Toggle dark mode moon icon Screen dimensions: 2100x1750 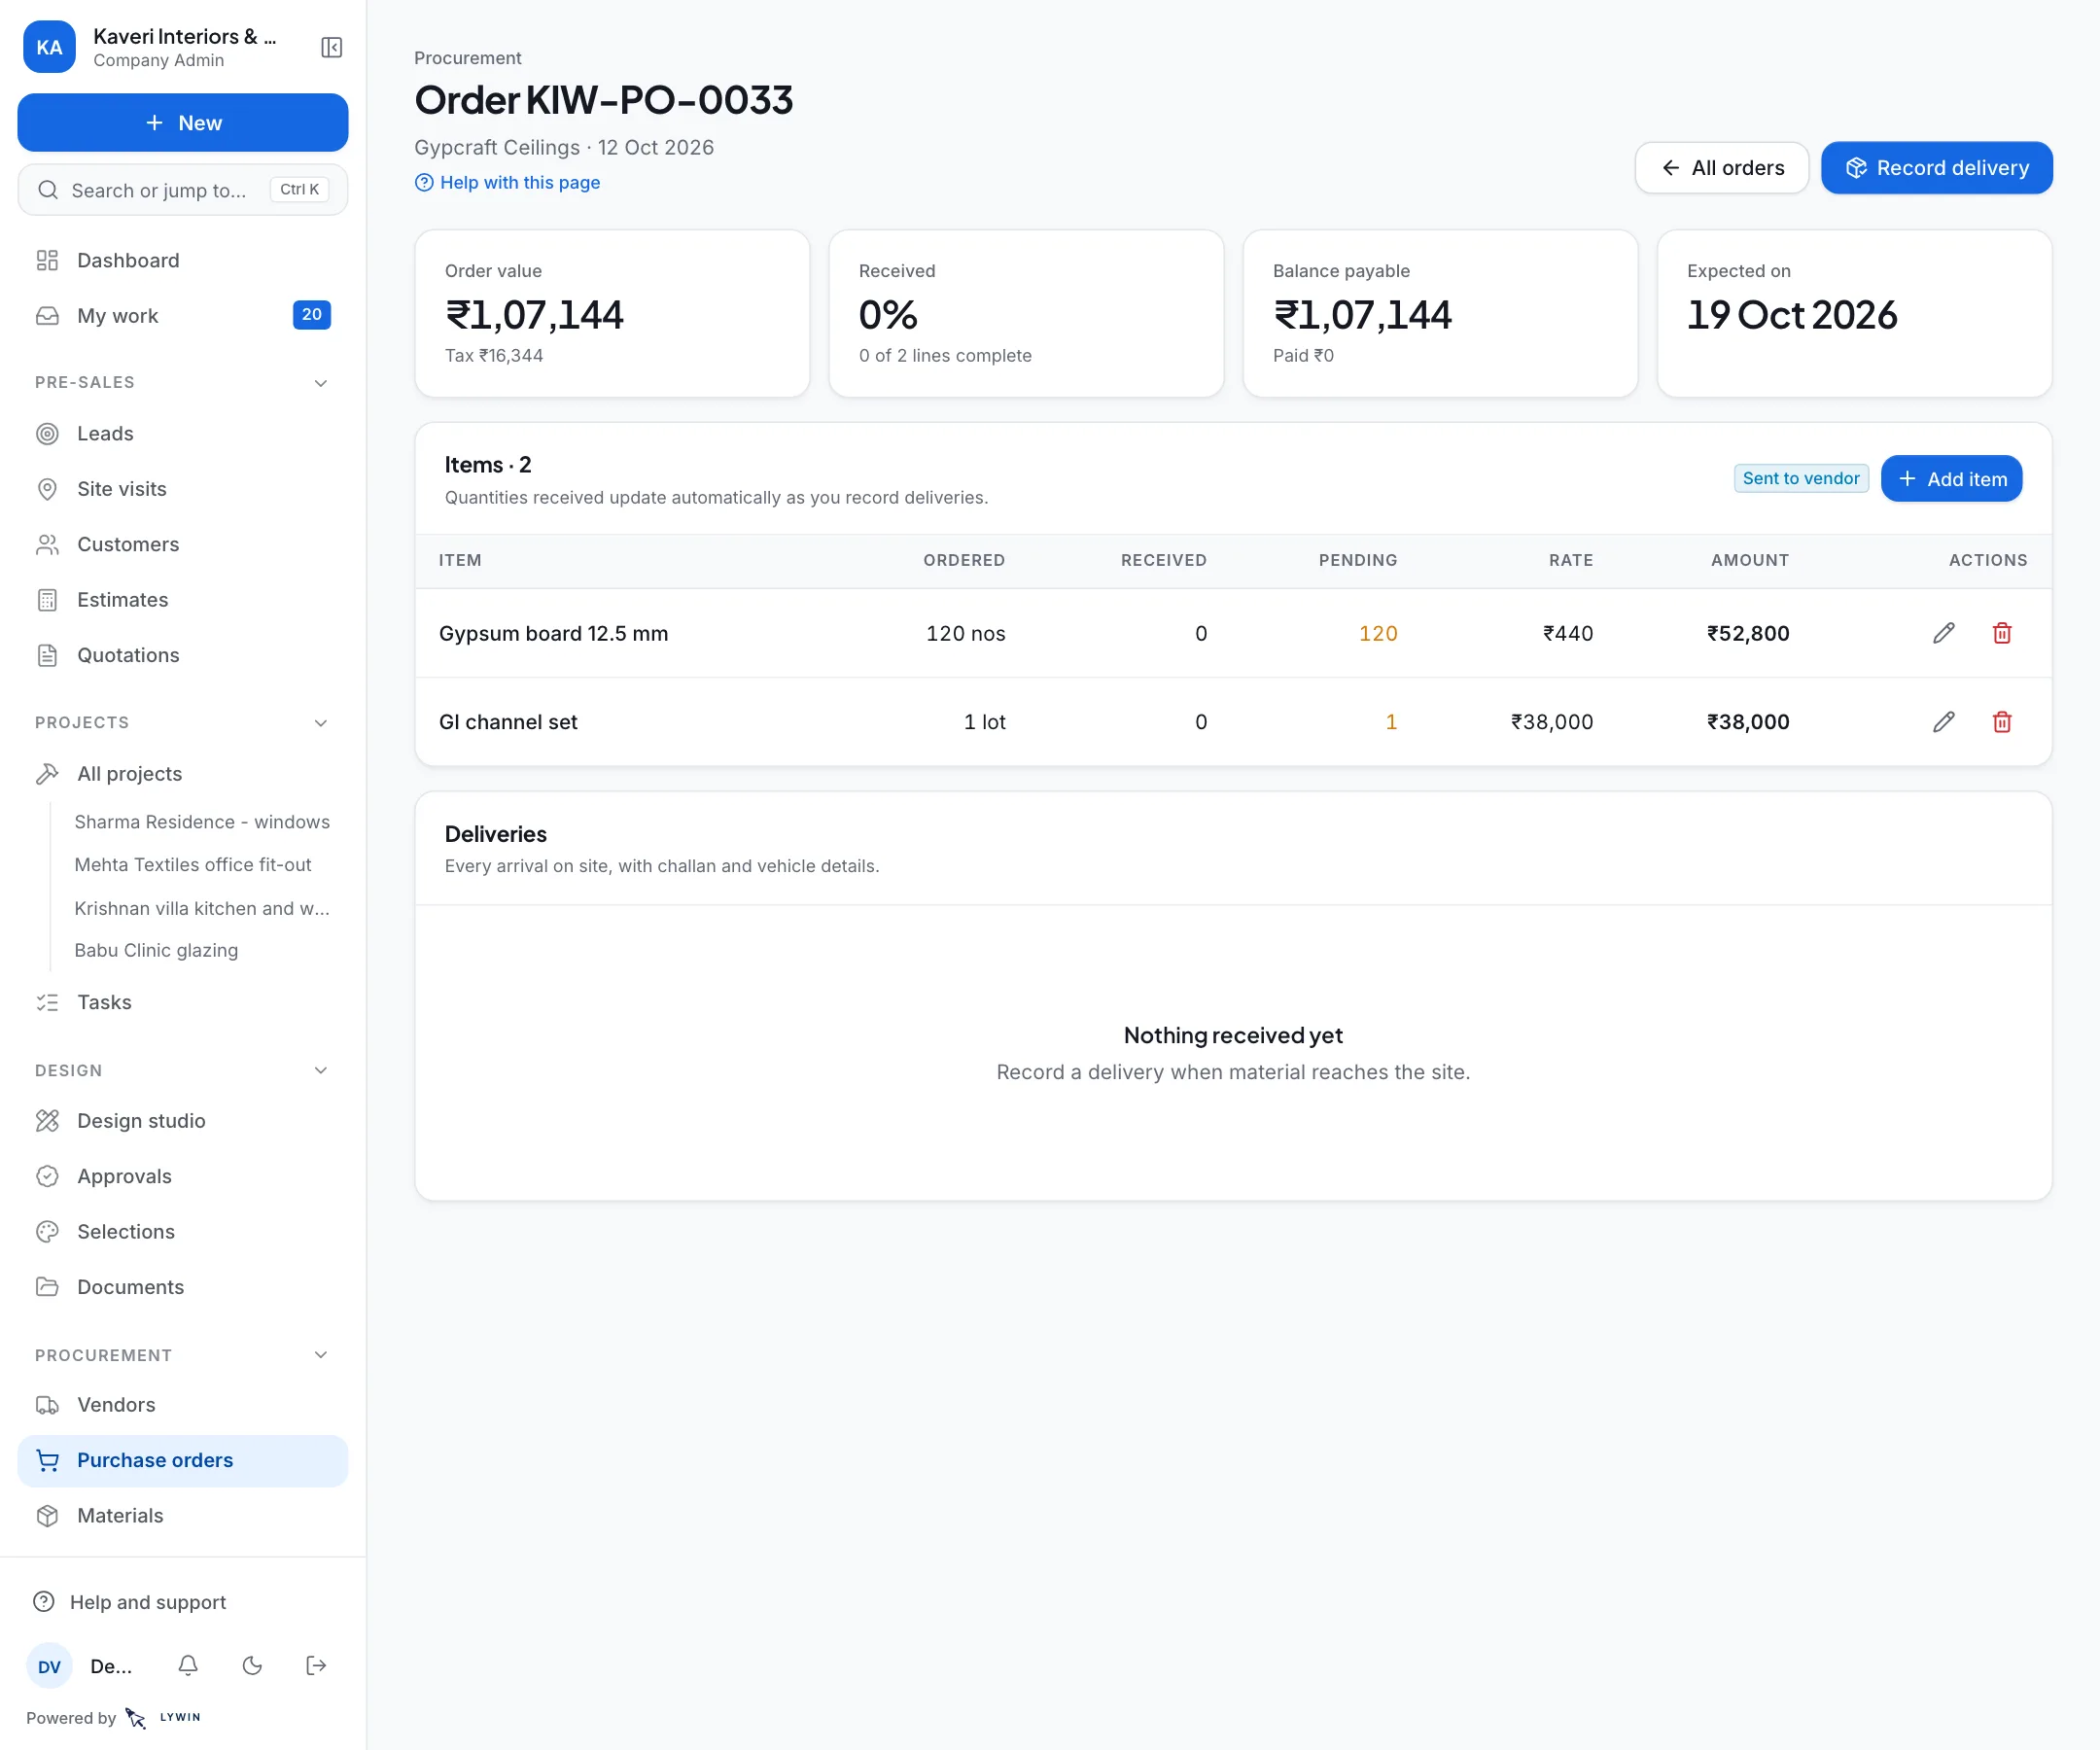point(252,1665)
